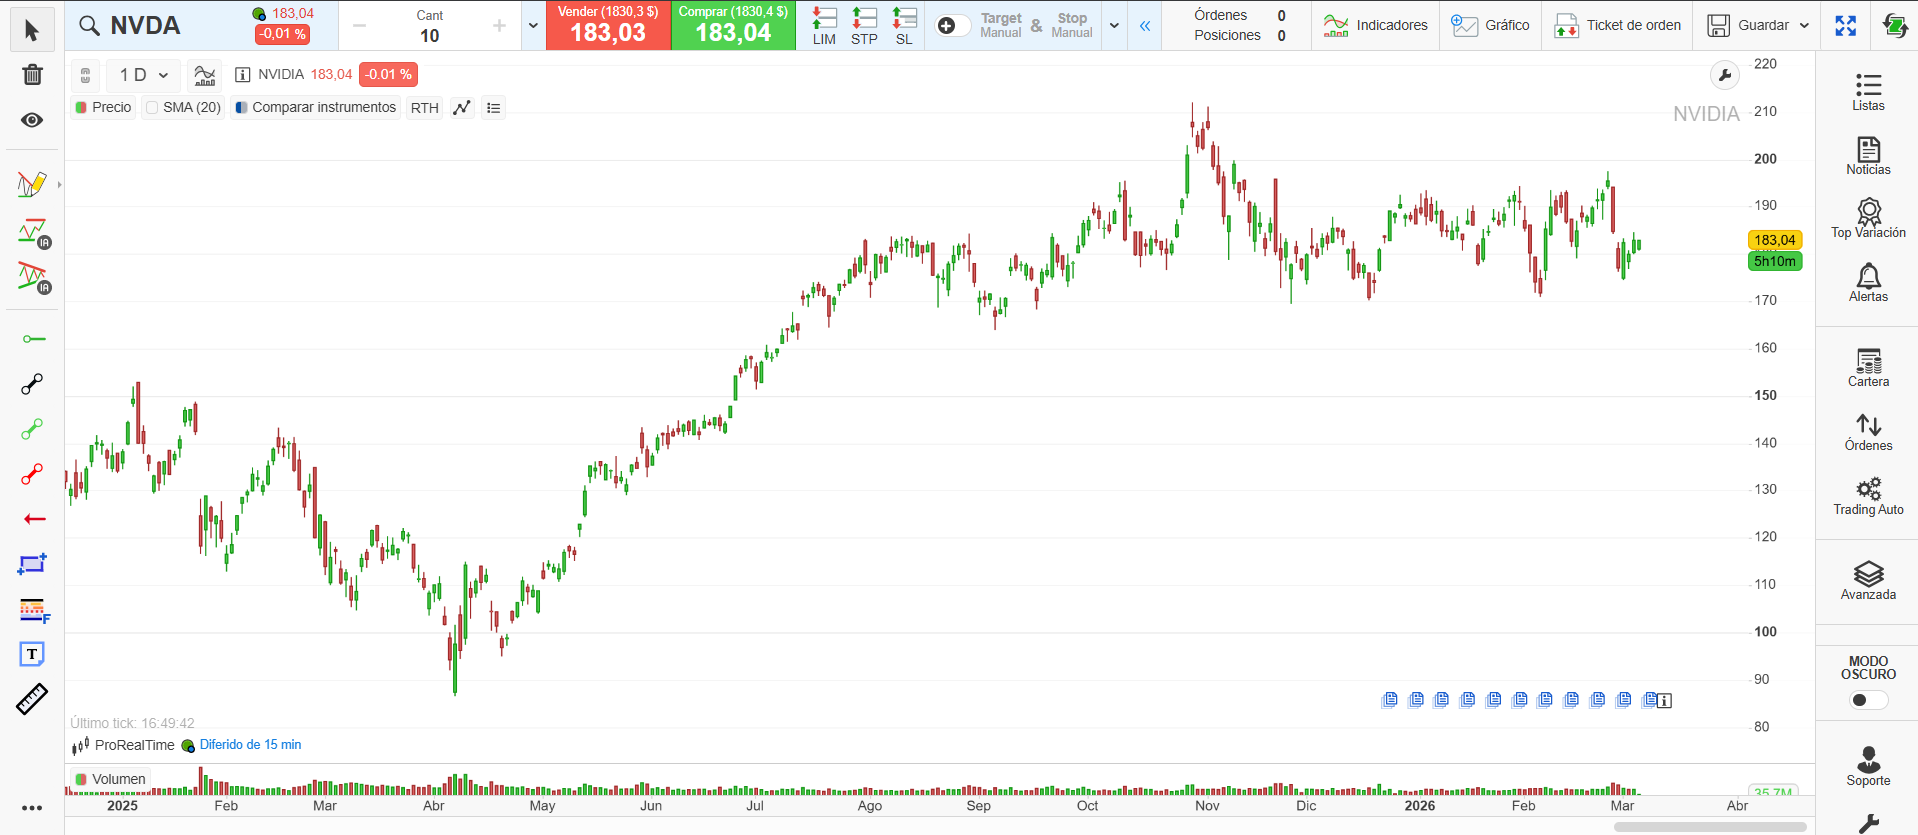Open the Alertas bell icon

coord(1867,282)
